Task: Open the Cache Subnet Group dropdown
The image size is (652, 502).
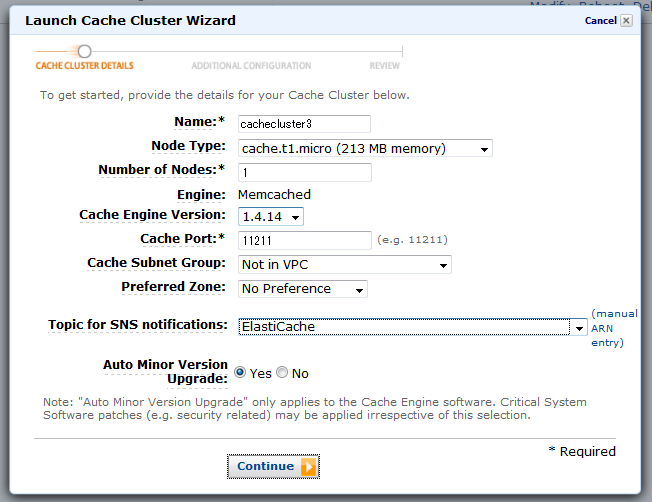Action: tap(345, 265)
